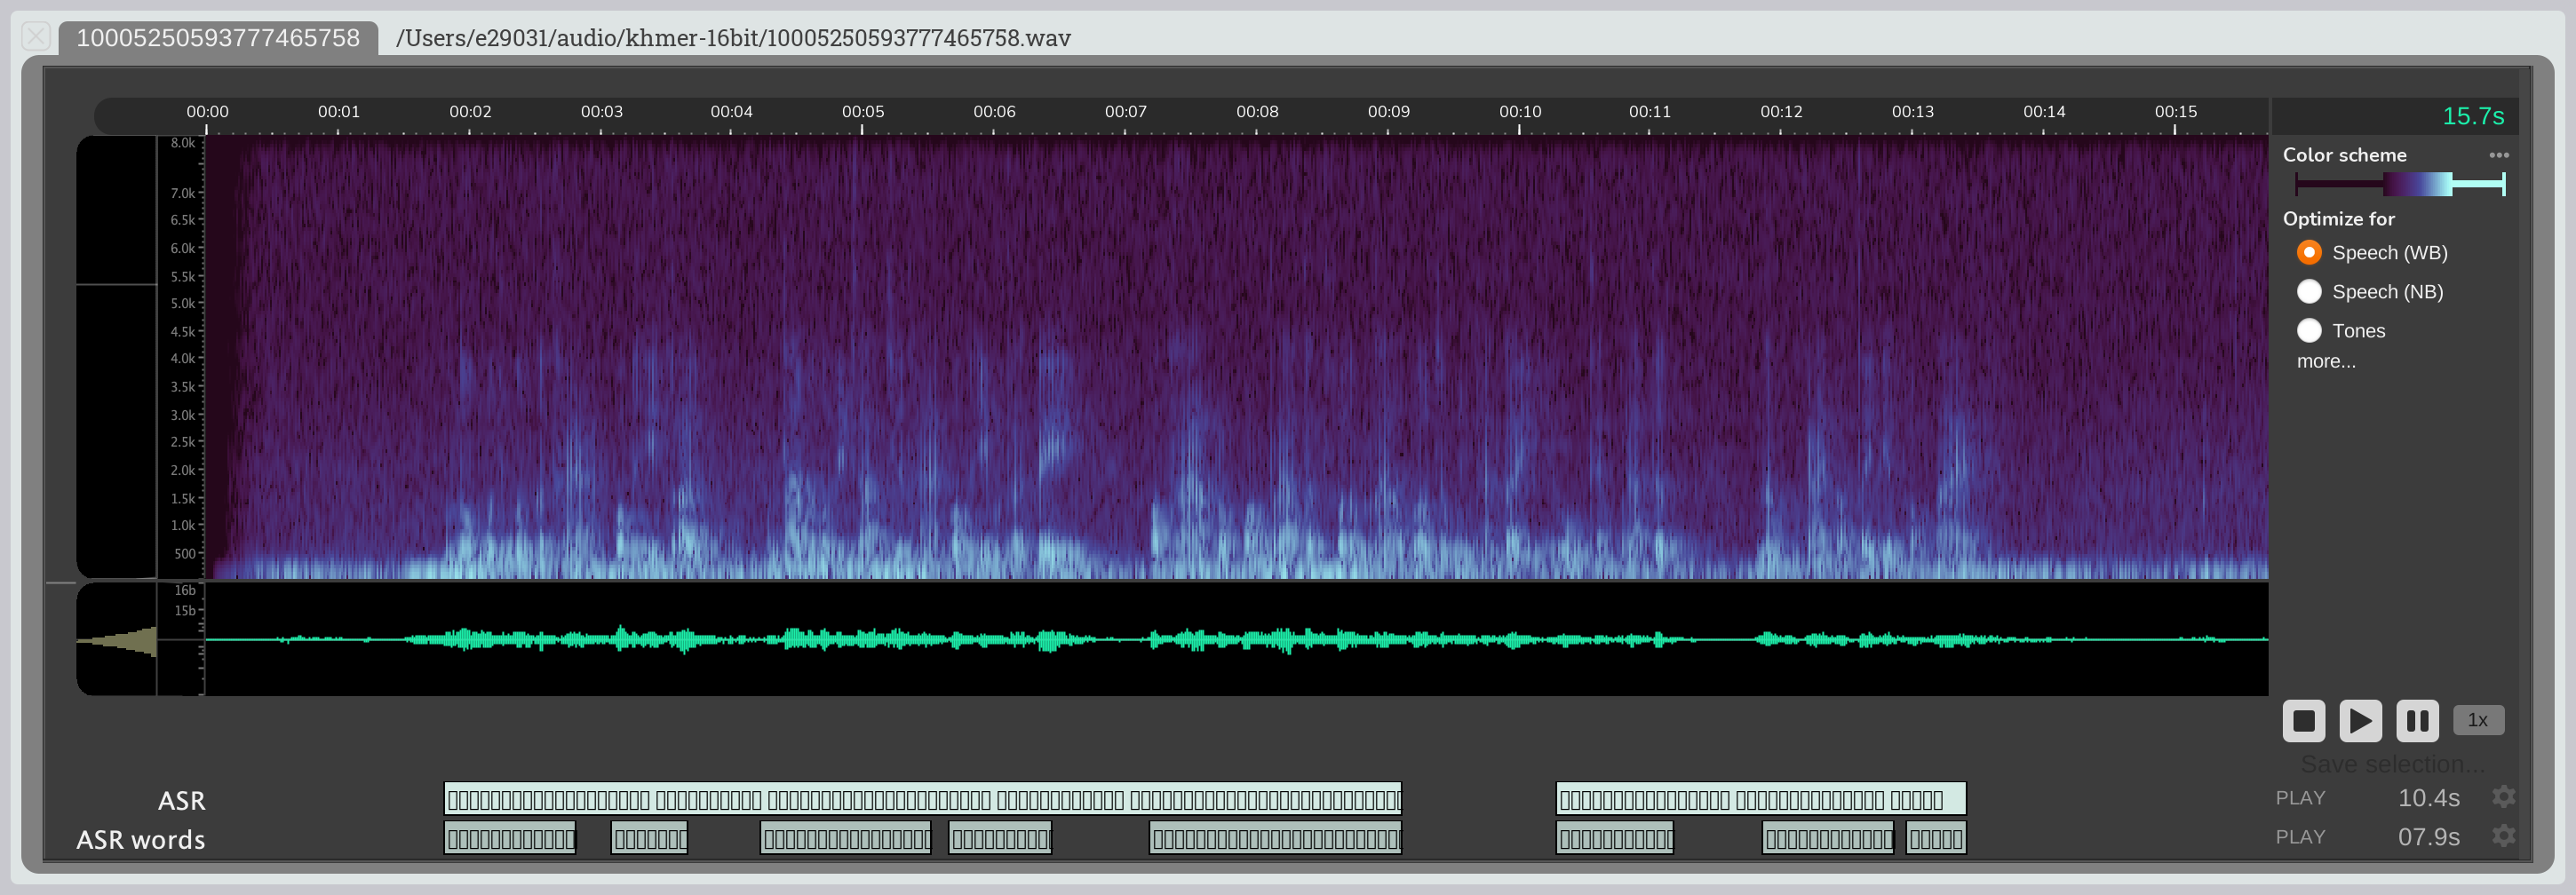Click the Color scheme gradient slider

tap(2398, 184)
